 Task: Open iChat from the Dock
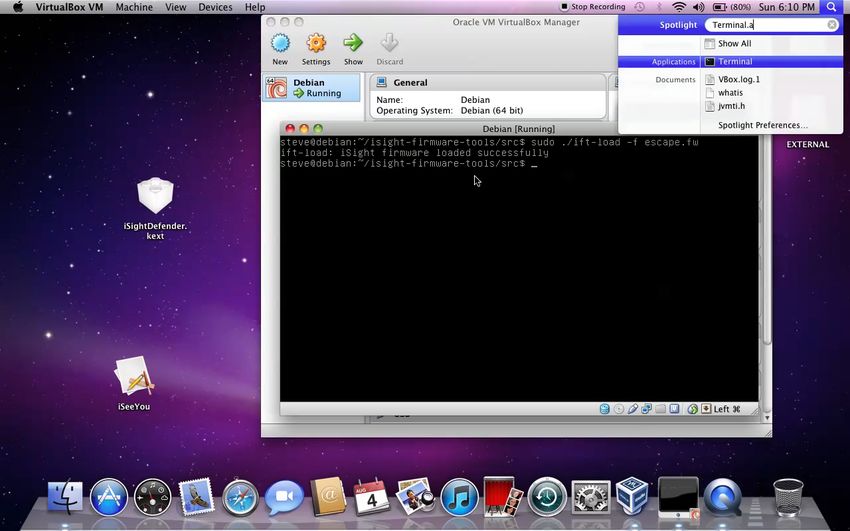(284, 497)
